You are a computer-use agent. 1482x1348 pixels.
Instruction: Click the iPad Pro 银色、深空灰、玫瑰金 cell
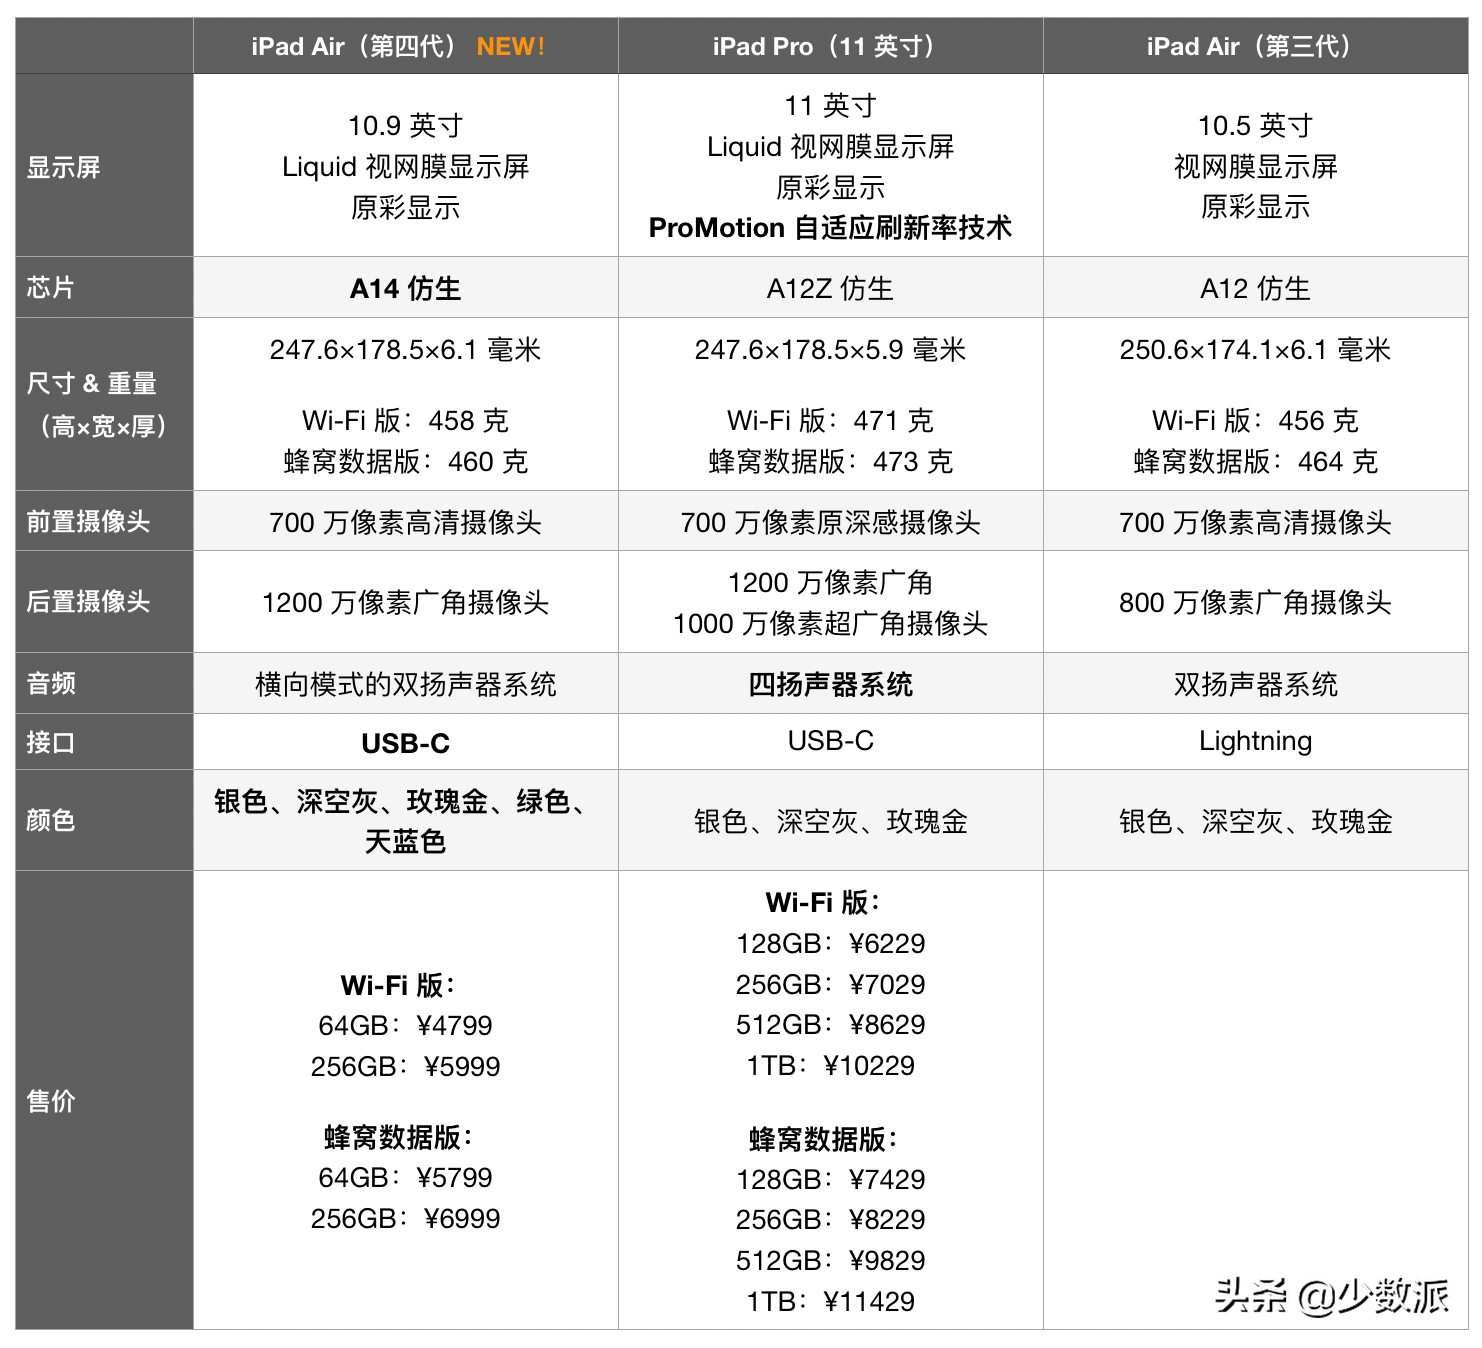click(830, 822)
